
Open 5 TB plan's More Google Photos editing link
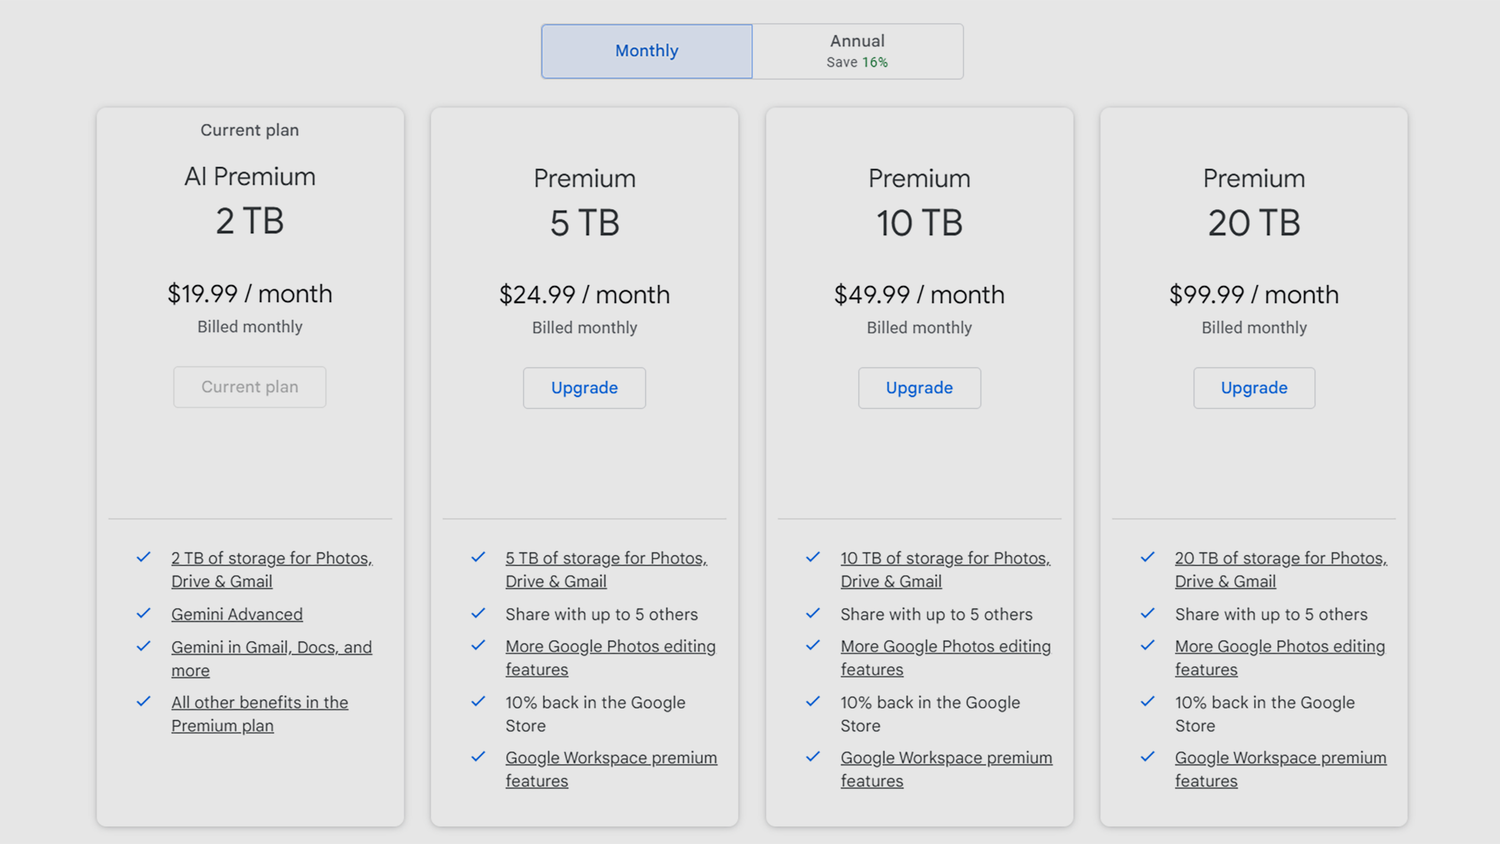coord(610,647)
